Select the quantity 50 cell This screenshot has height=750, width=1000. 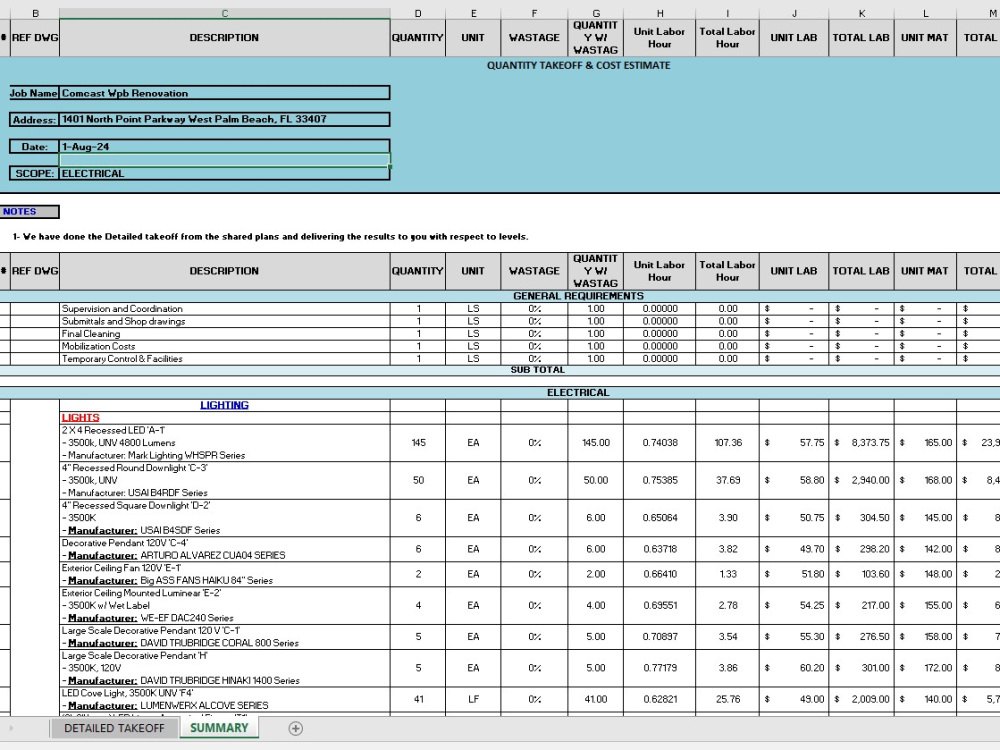[418, 480]
